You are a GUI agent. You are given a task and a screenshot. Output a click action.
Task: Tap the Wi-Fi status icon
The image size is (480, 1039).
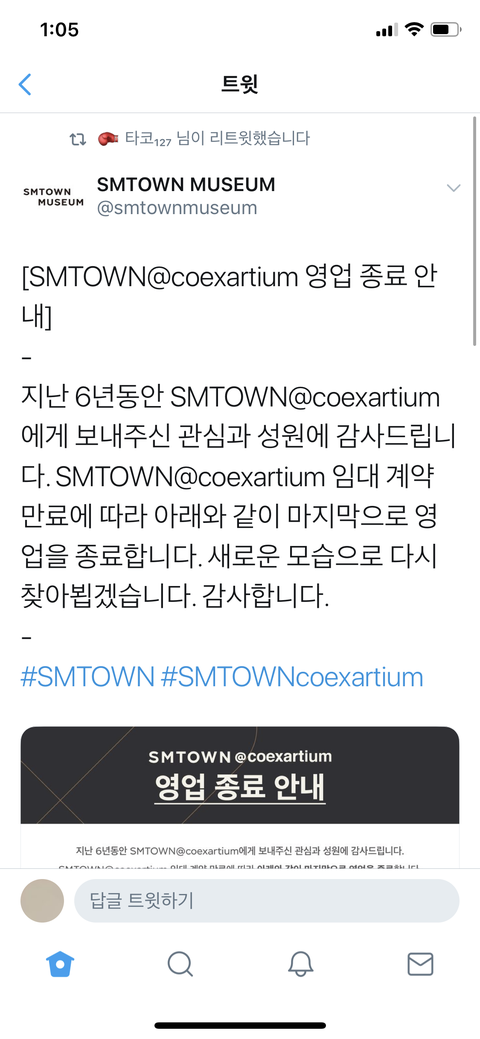(414, 30)
